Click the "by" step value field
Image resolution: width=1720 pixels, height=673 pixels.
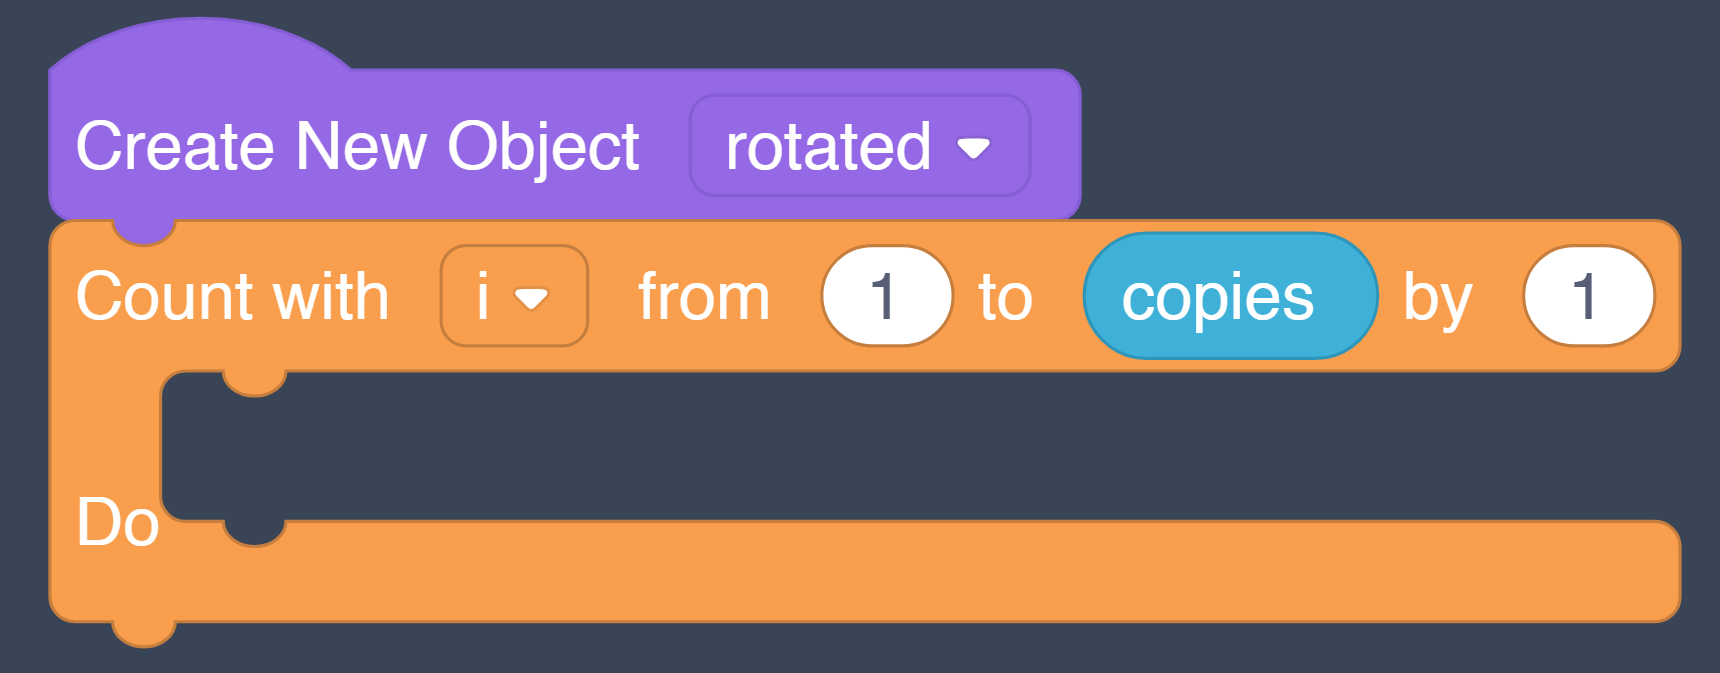pos(1588,296)
